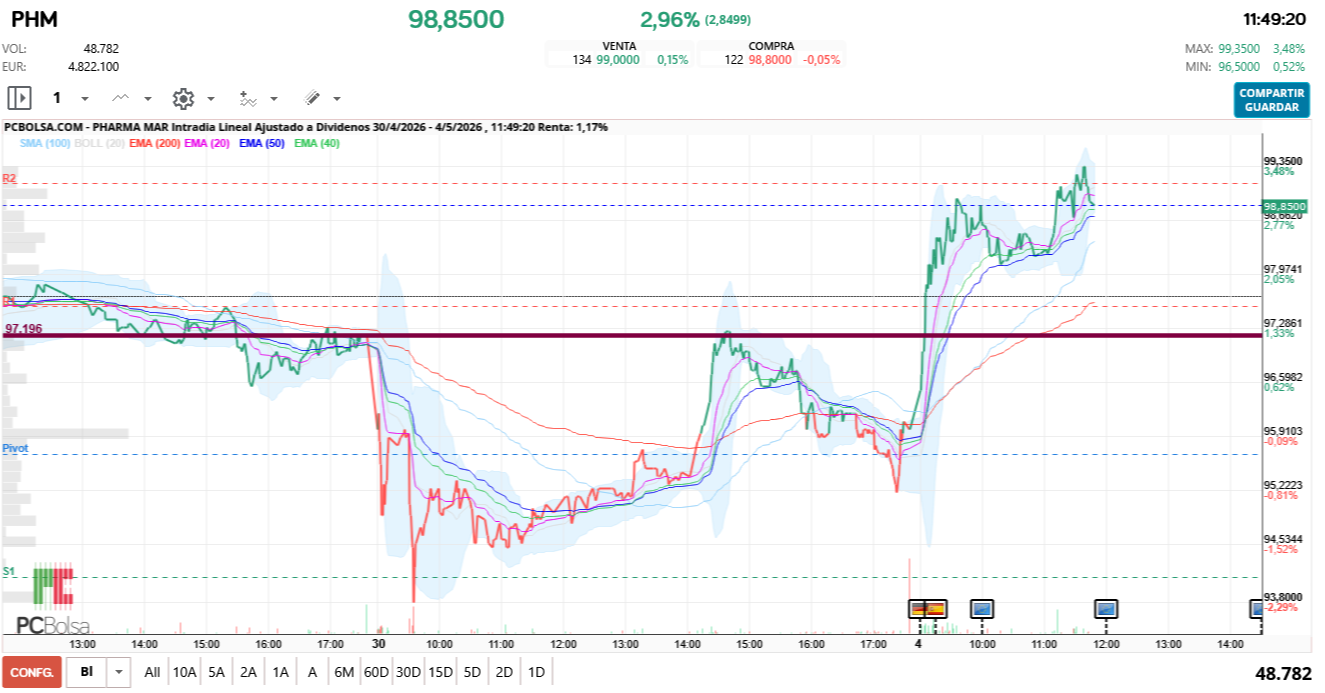Select the 15D time range

(x=440, y=673)
